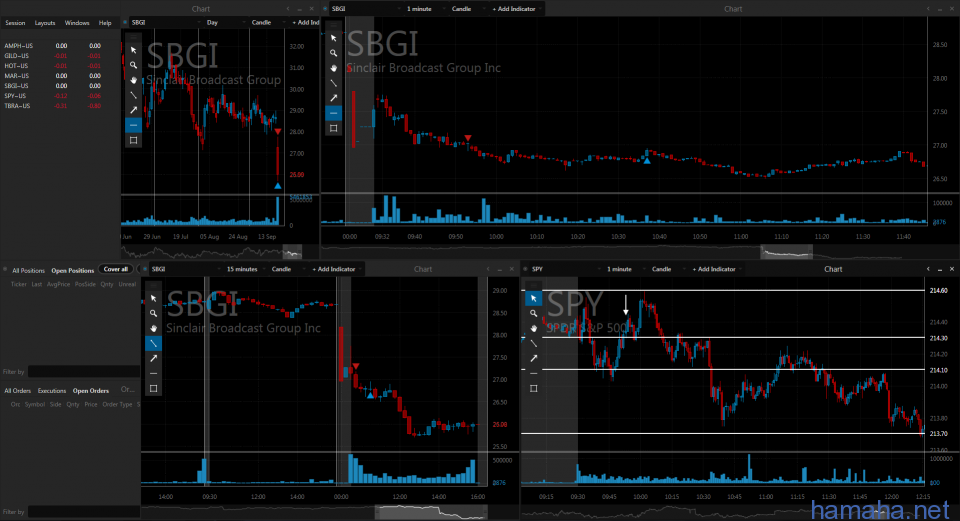960x521 pixels.
Task: Select the rectangle tool in the Day chart
Action: [x=133, y=140]
